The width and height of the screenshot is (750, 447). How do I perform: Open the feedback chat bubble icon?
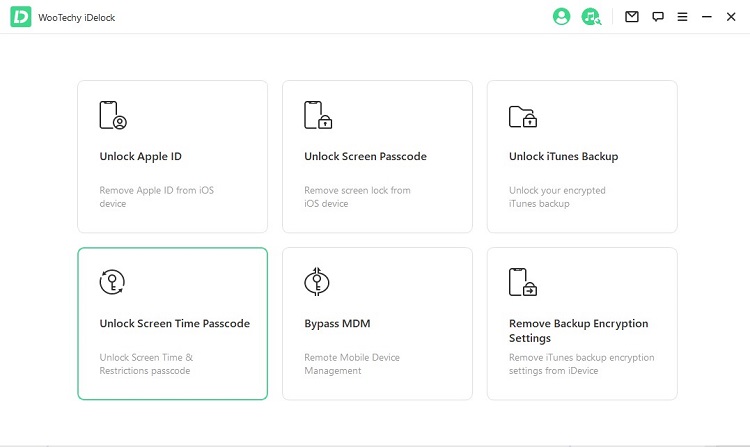point(658,17)
